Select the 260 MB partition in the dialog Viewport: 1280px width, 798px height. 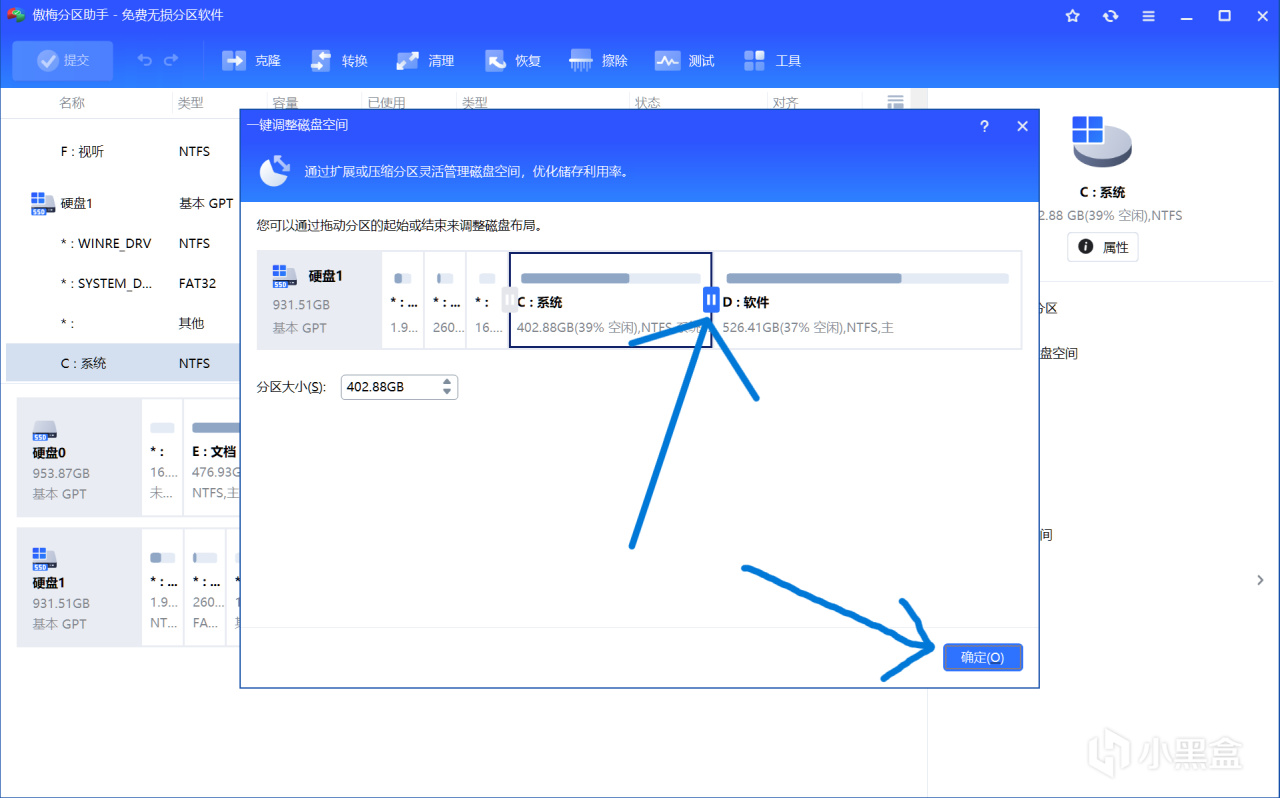coord(445,300)
